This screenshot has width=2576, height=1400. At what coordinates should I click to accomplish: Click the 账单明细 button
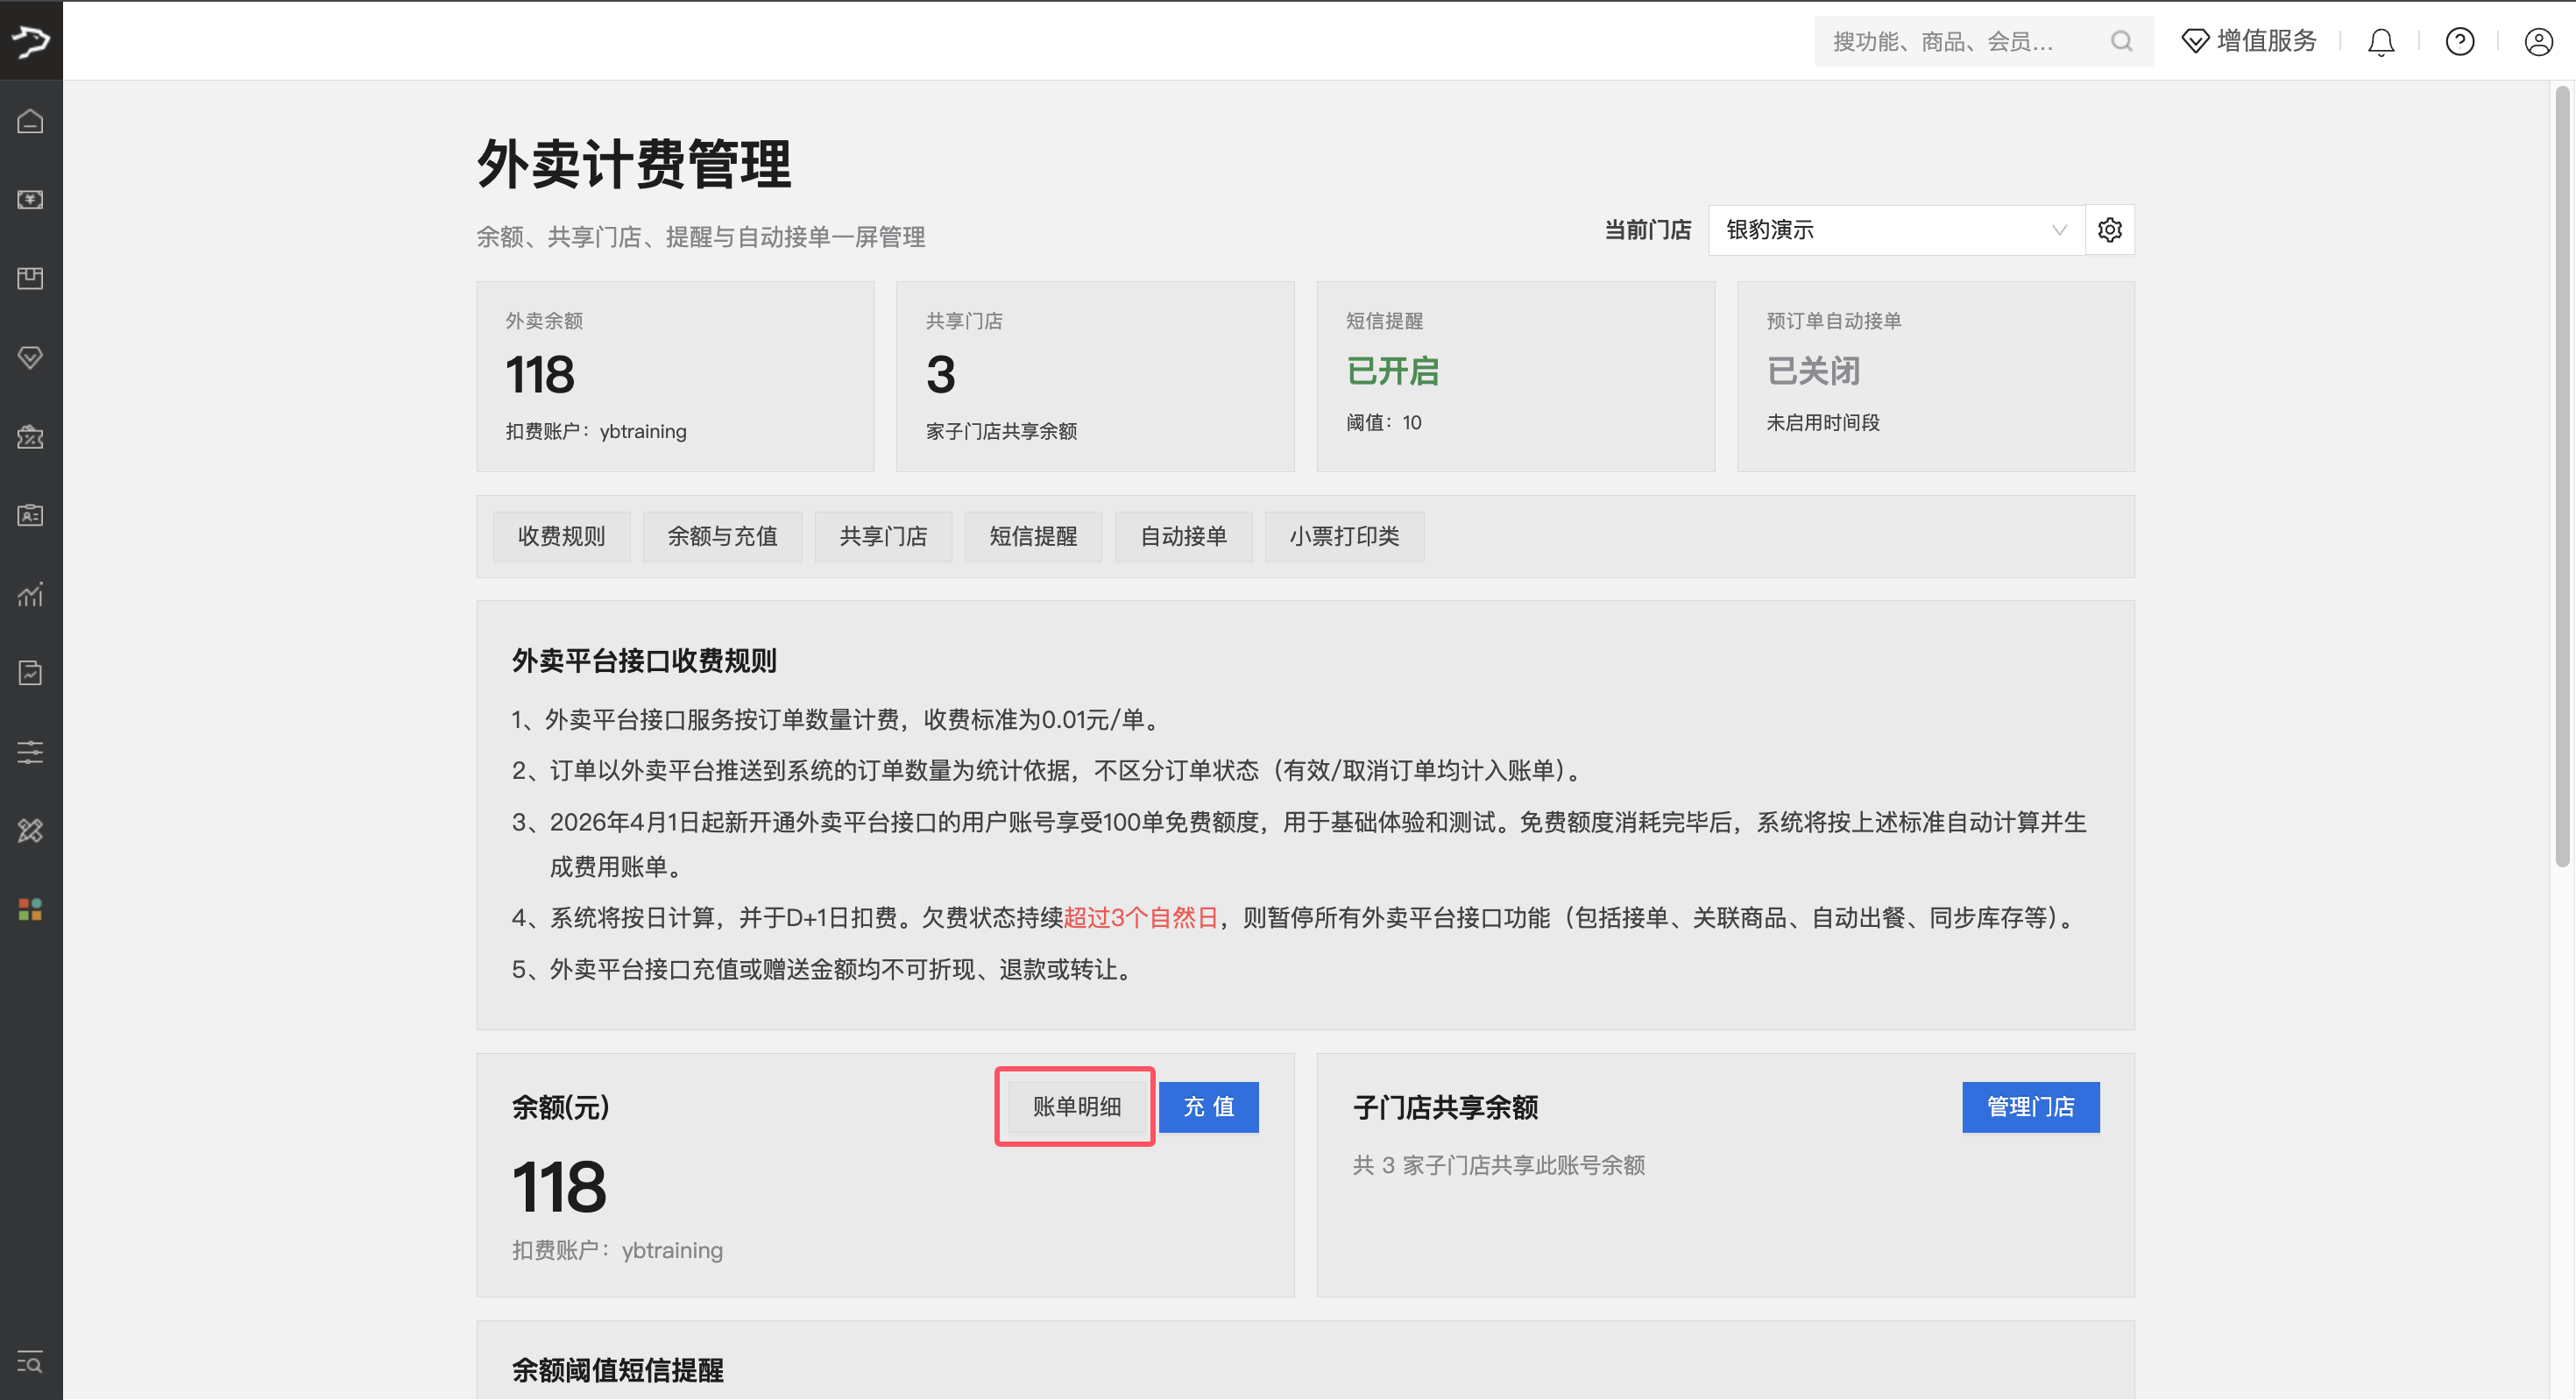1076,1107
